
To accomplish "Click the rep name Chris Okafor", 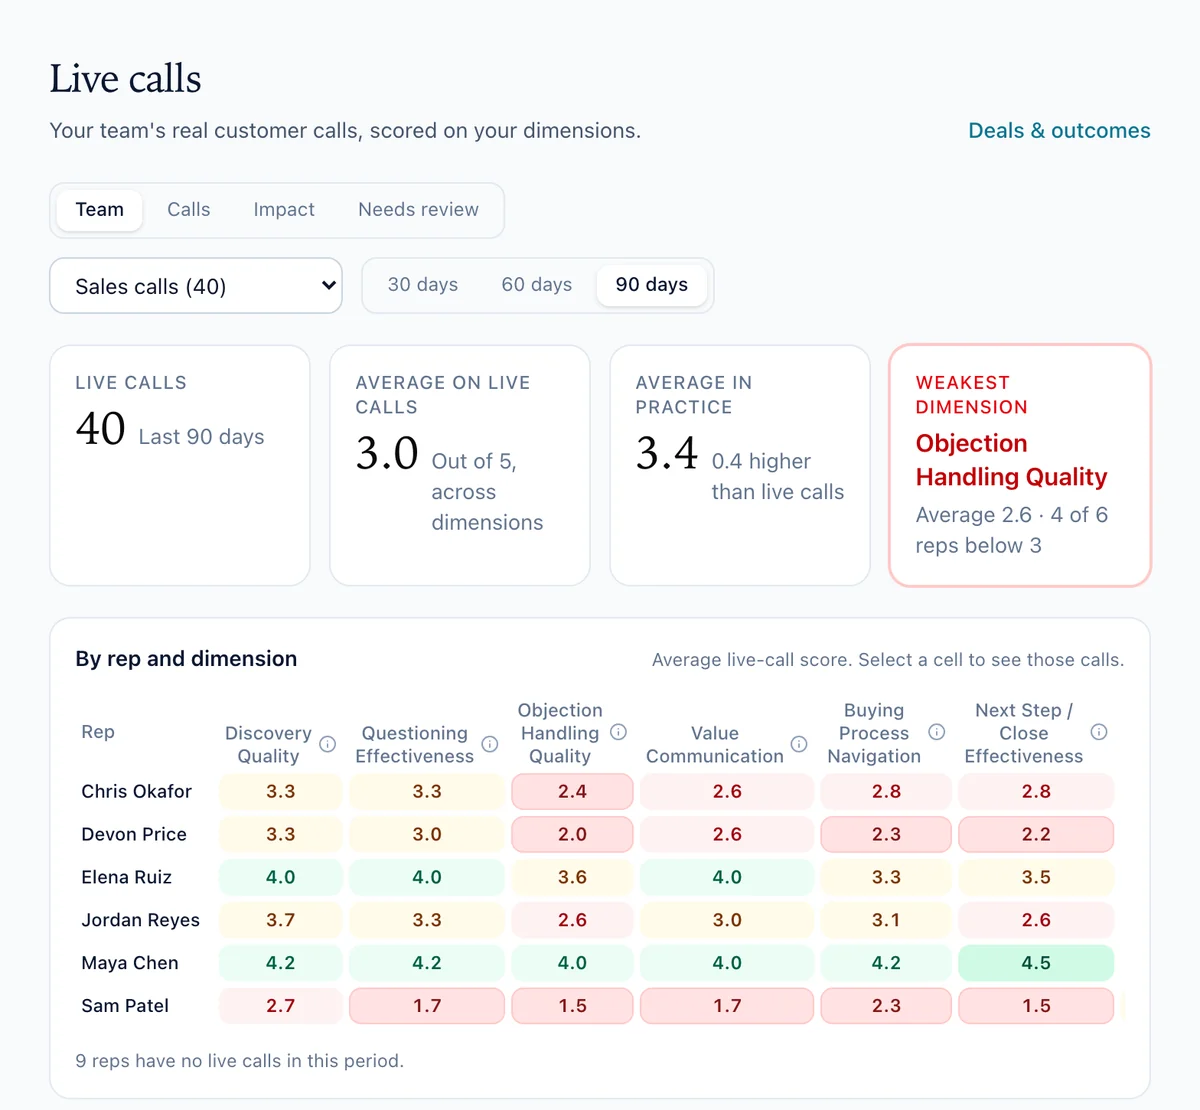I will [136, 791].
